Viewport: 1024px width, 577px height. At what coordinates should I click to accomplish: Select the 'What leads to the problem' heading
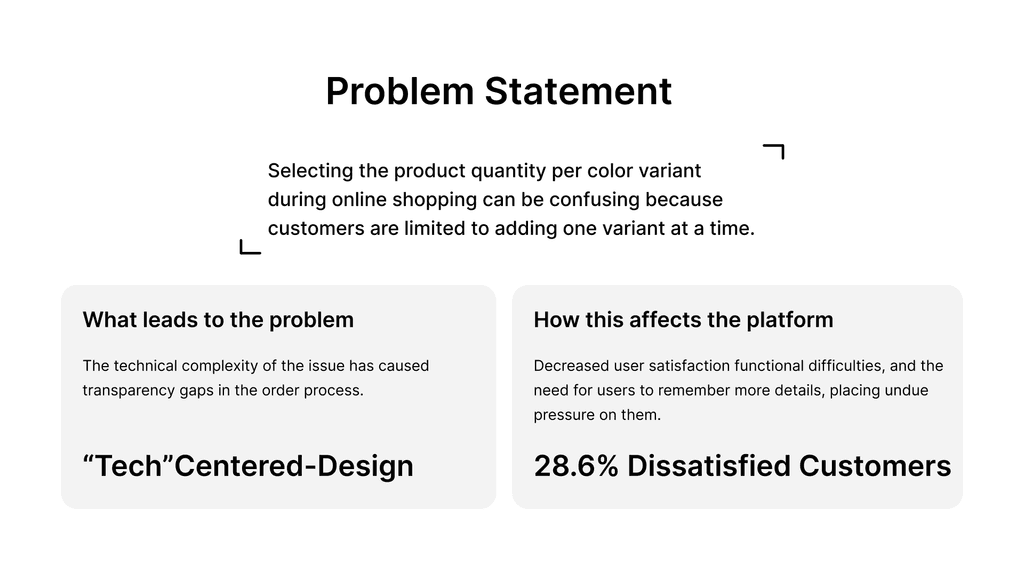click(218, 320)
